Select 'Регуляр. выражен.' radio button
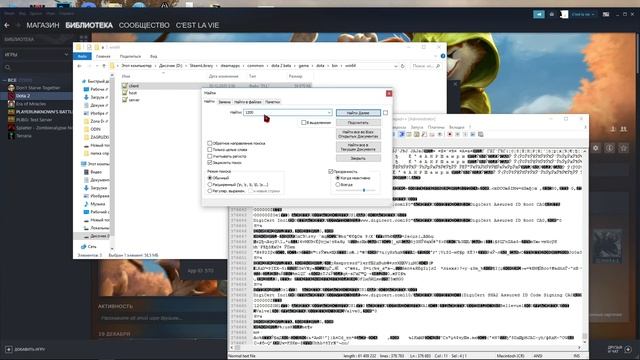640x360 pixels. click(210, 191)
